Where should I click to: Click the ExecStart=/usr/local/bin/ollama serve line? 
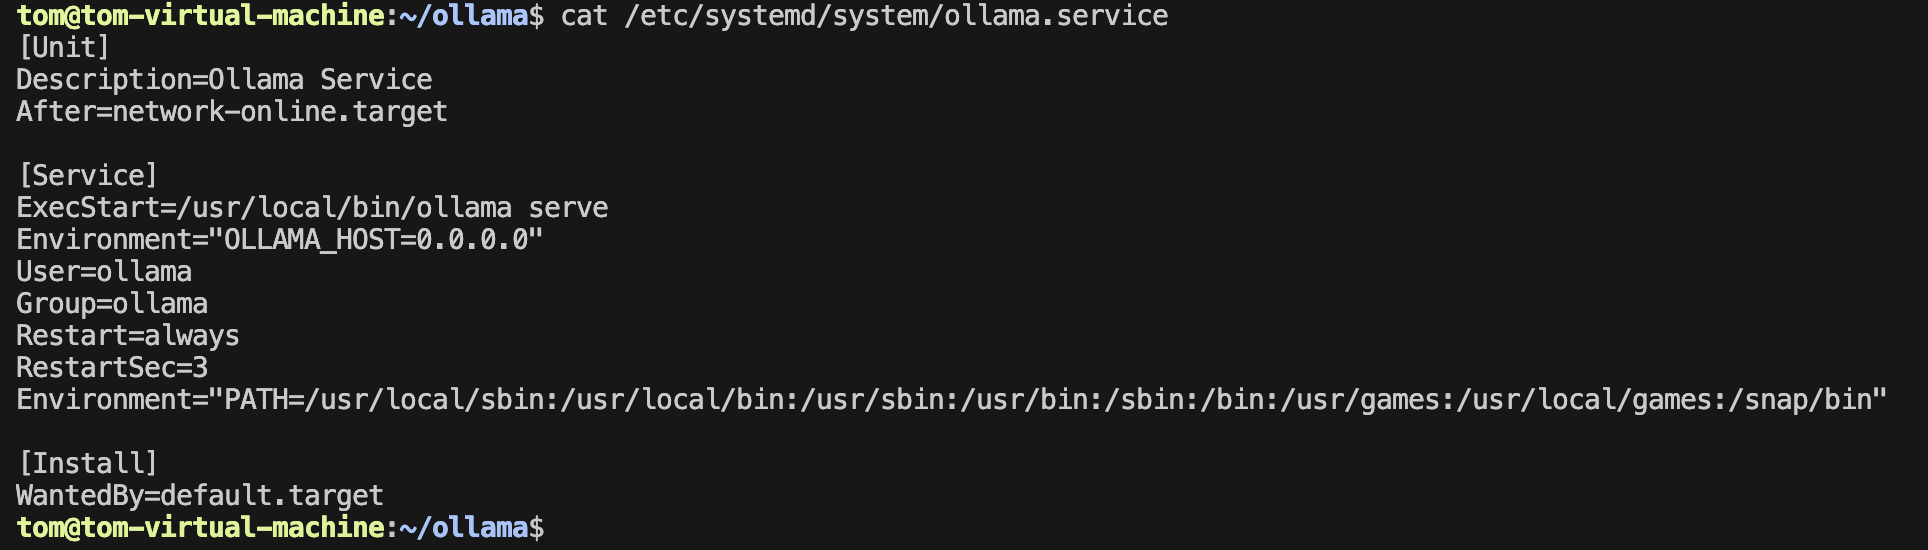click(x=312, y=208)
